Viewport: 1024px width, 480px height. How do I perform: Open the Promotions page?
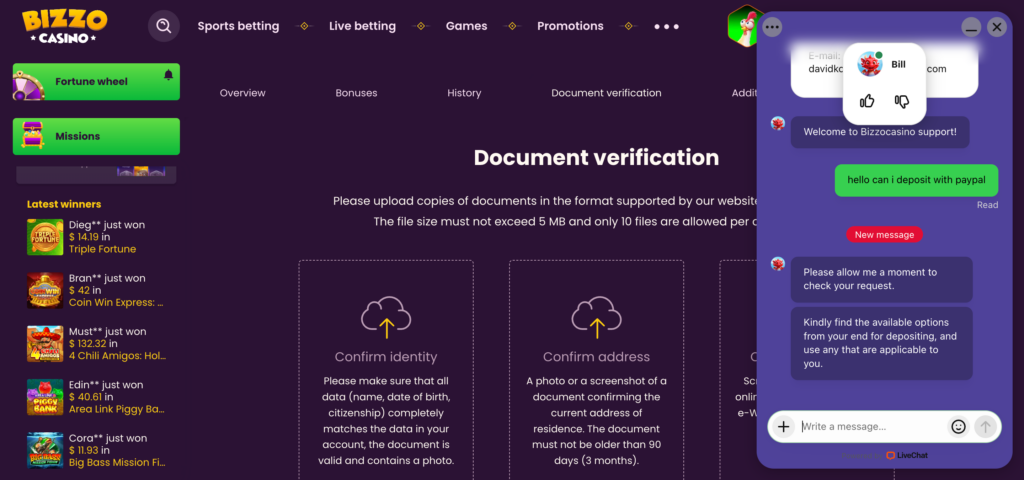coord(570,26)
